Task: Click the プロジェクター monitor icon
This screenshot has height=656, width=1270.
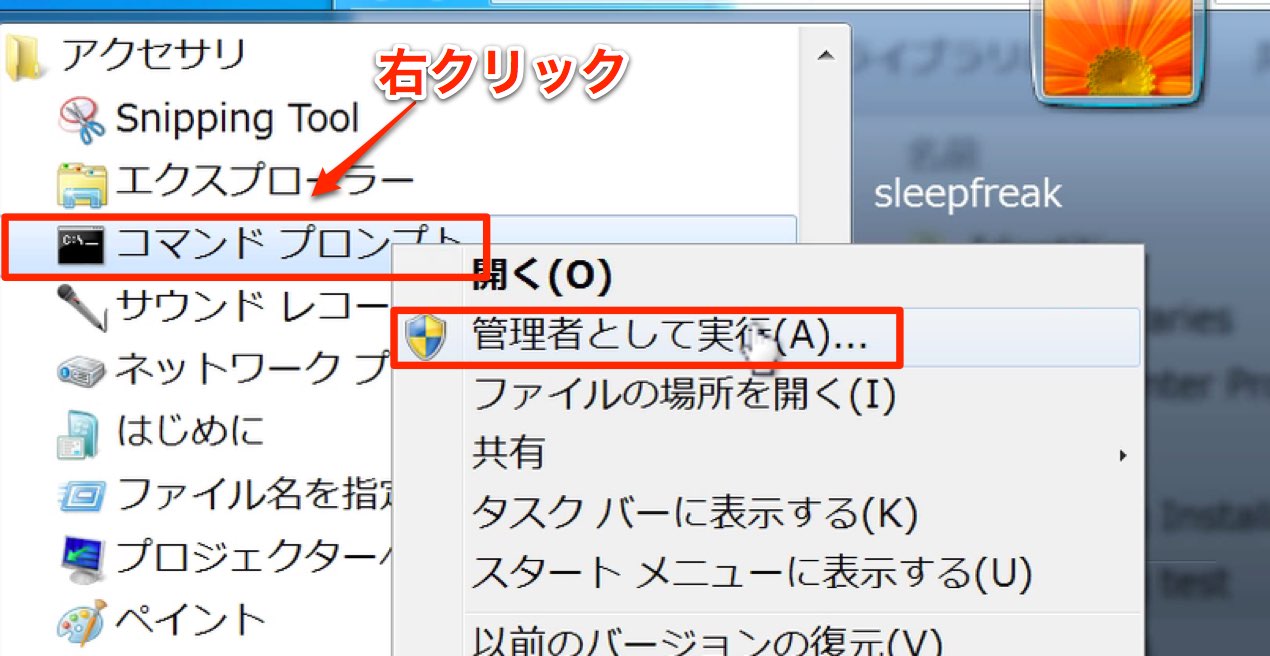Action: tap(82, 558)
